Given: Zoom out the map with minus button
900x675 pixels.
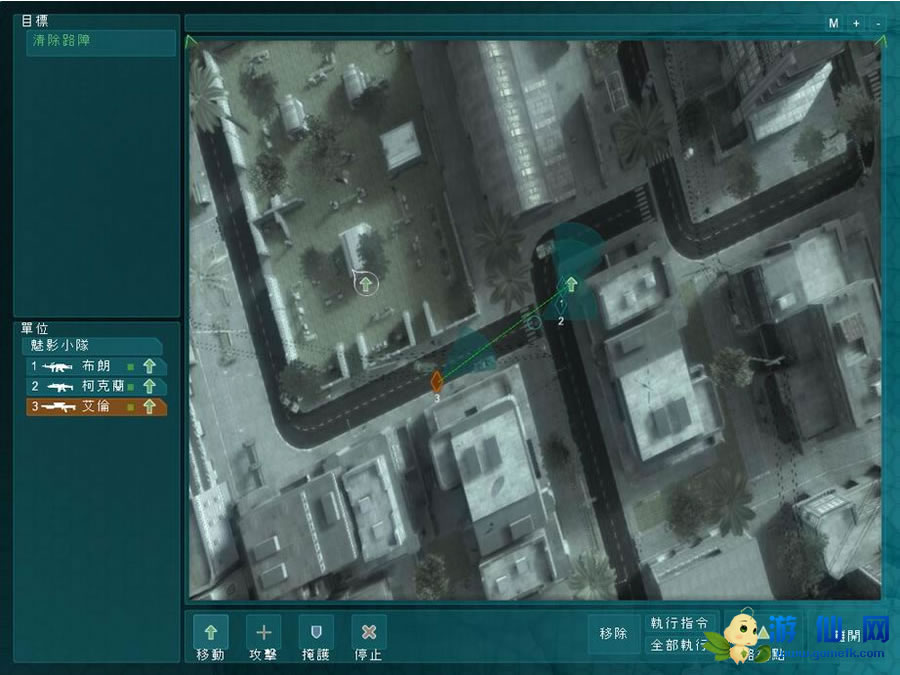Looking at the screenshot, I should tap(878, 24).
